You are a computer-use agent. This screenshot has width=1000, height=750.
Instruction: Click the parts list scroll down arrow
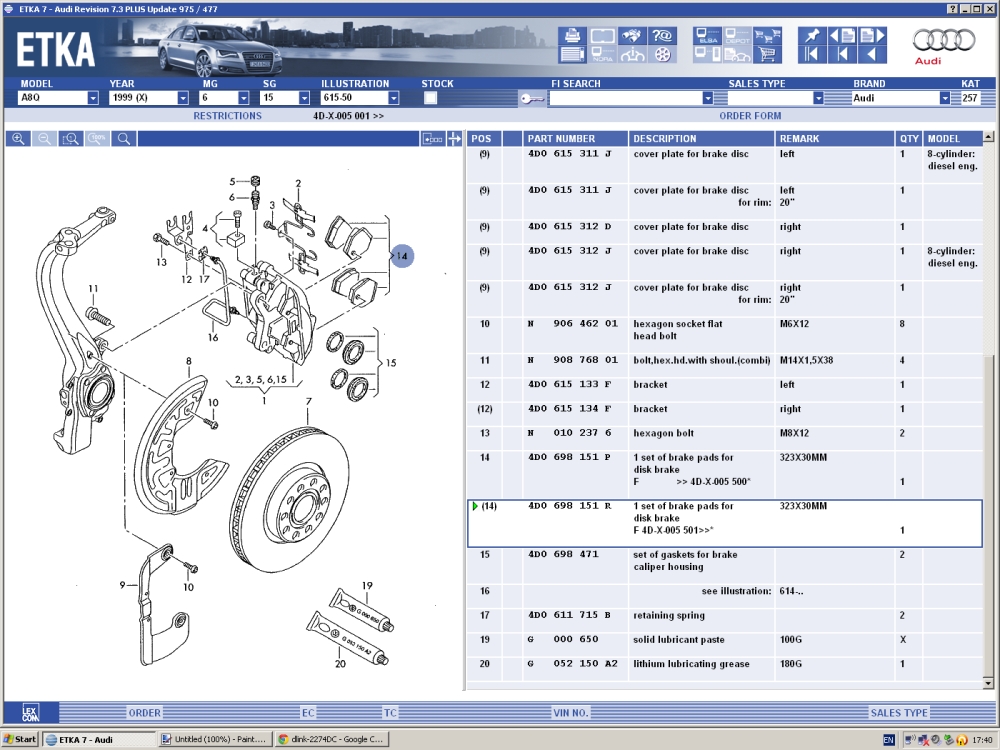989,683
